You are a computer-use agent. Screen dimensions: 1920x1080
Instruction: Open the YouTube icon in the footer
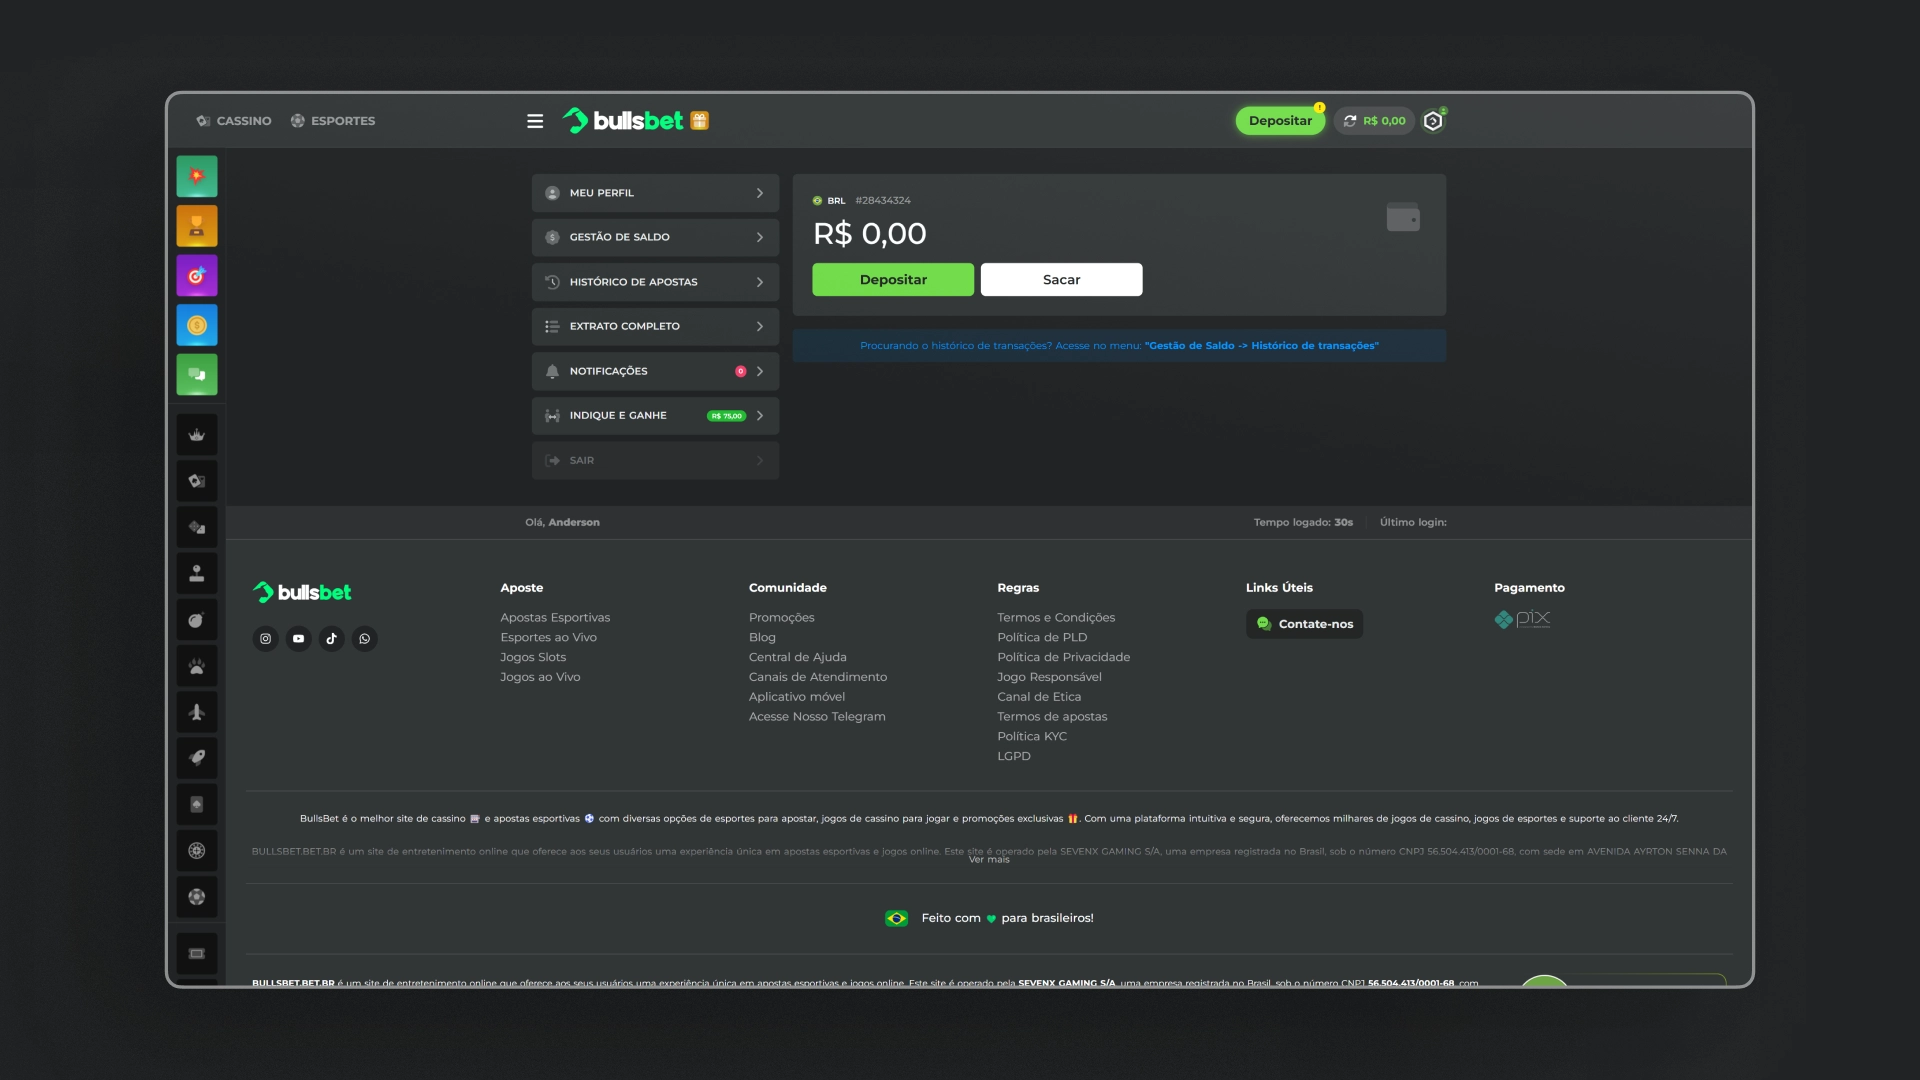298,639
